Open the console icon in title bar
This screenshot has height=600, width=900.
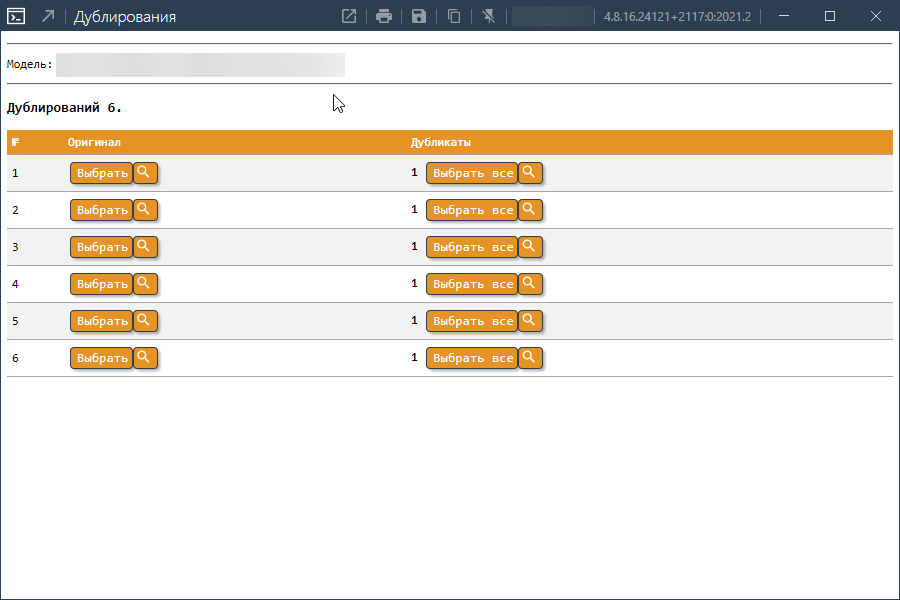pyautogui.click(x=16, y=16)
